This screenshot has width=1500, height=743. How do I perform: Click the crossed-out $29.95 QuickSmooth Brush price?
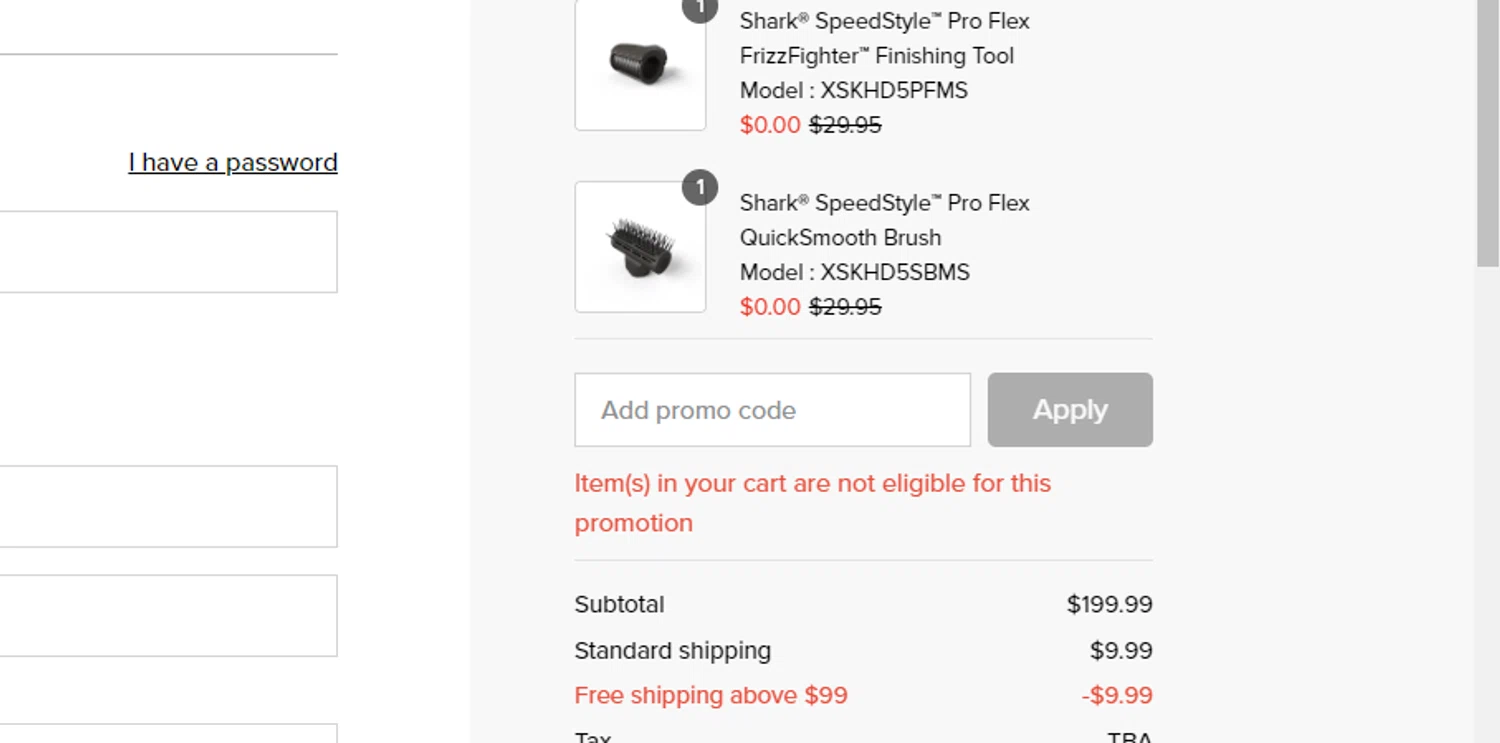point(845,307)
